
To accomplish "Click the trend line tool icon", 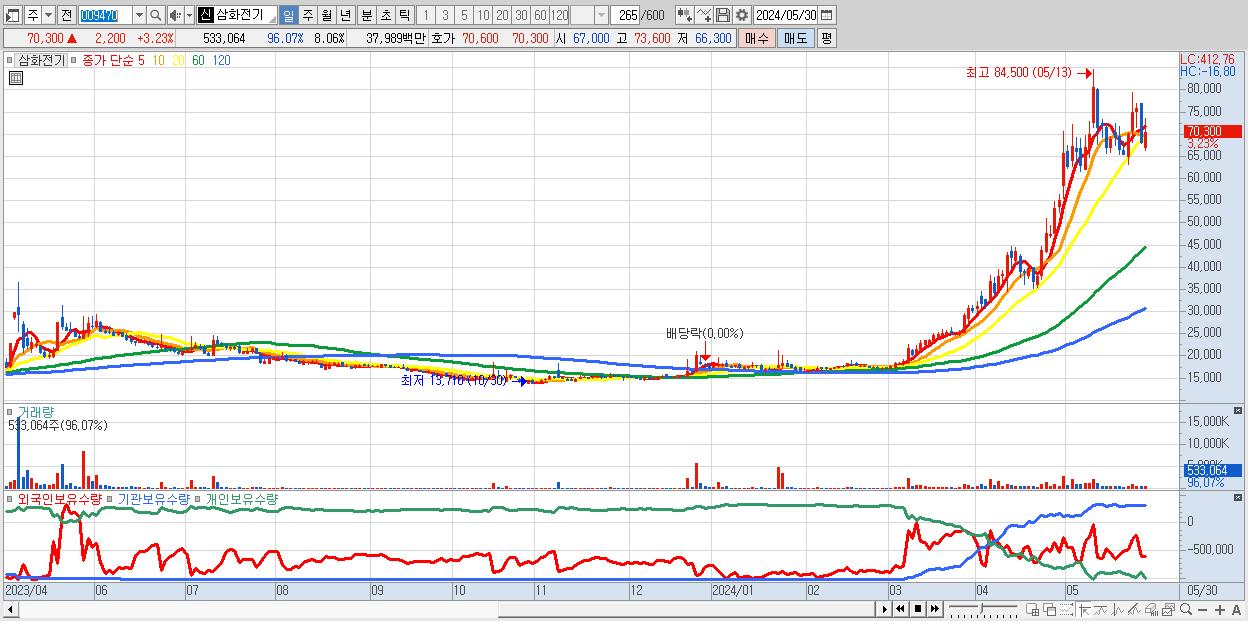I will [1102, 609].
